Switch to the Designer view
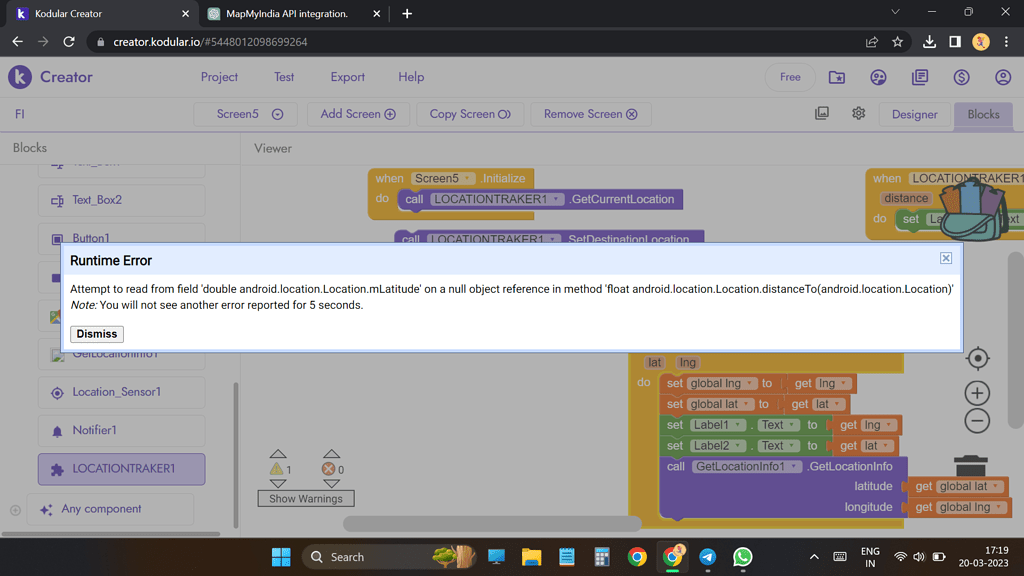1024x576 pixels. click(x=914, y=114)
